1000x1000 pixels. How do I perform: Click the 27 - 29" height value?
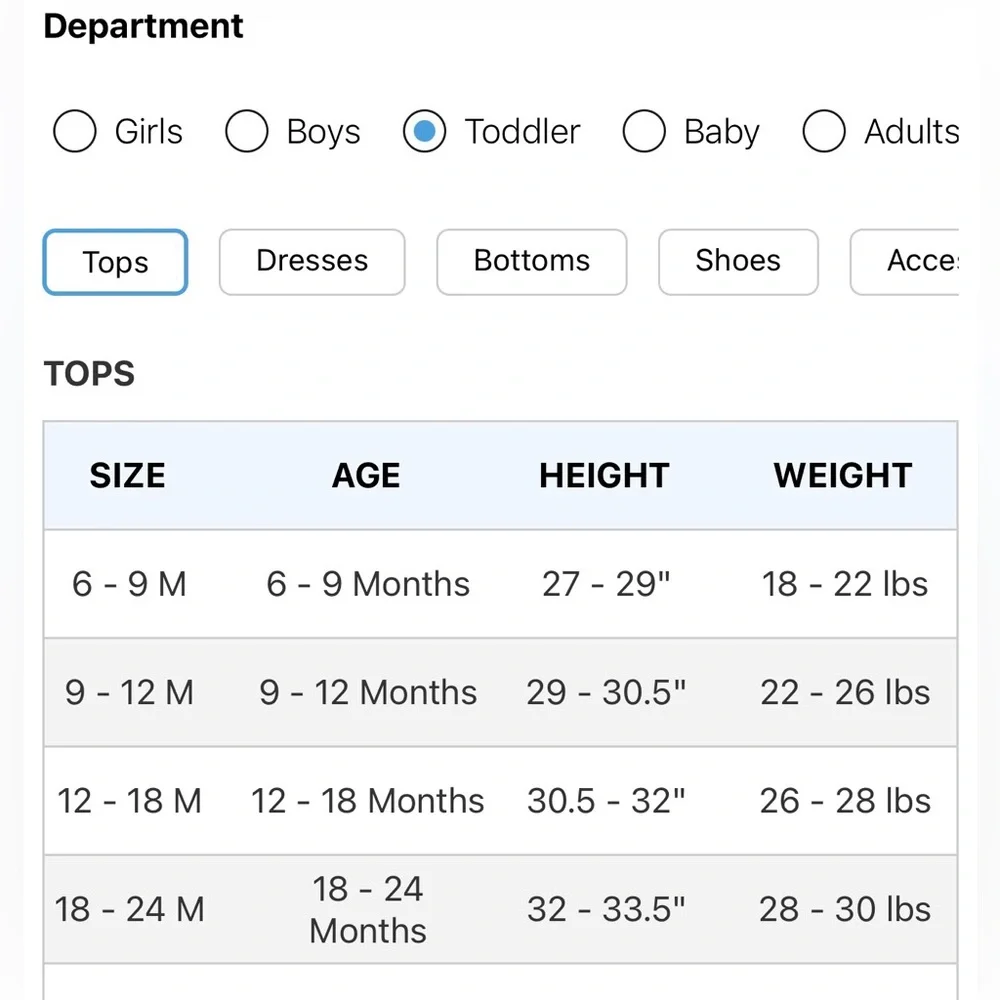coord(606,584)
